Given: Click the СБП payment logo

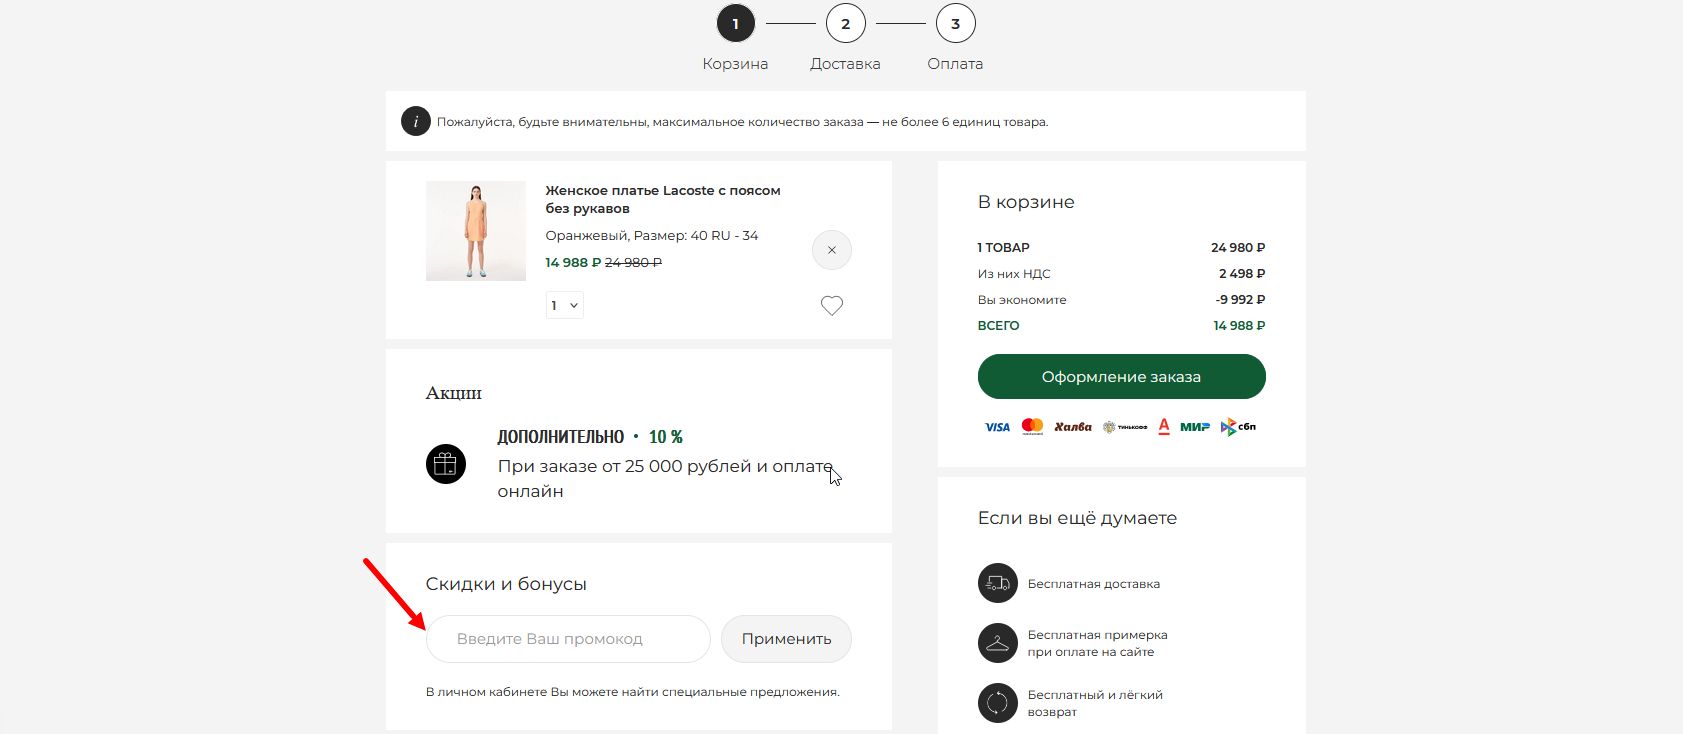Looking at the screenshot, I should coord(1238,427).
